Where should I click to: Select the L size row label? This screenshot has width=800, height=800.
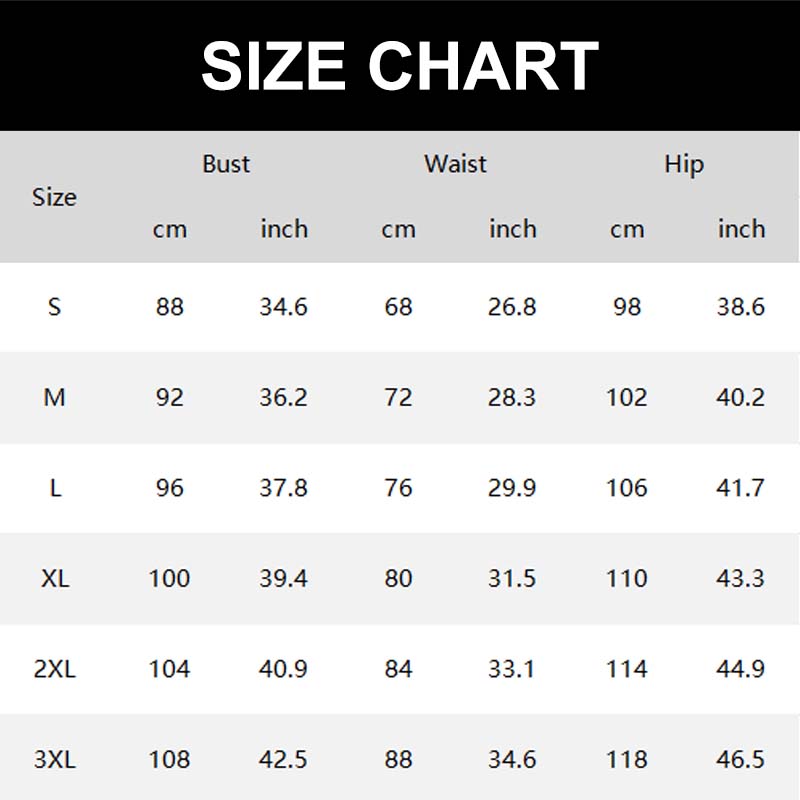[54, 488]
